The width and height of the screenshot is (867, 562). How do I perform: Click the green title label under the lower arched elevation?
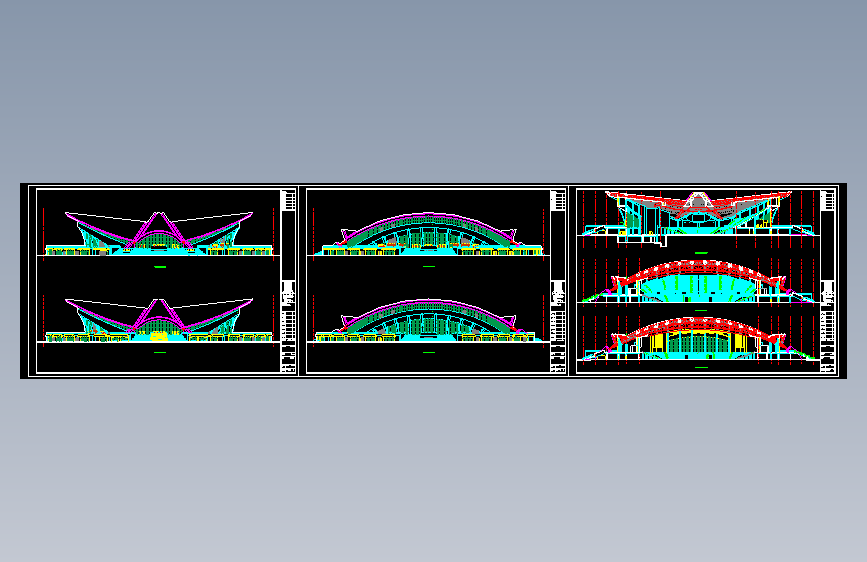pyautogui.click(x=429, y=352)
